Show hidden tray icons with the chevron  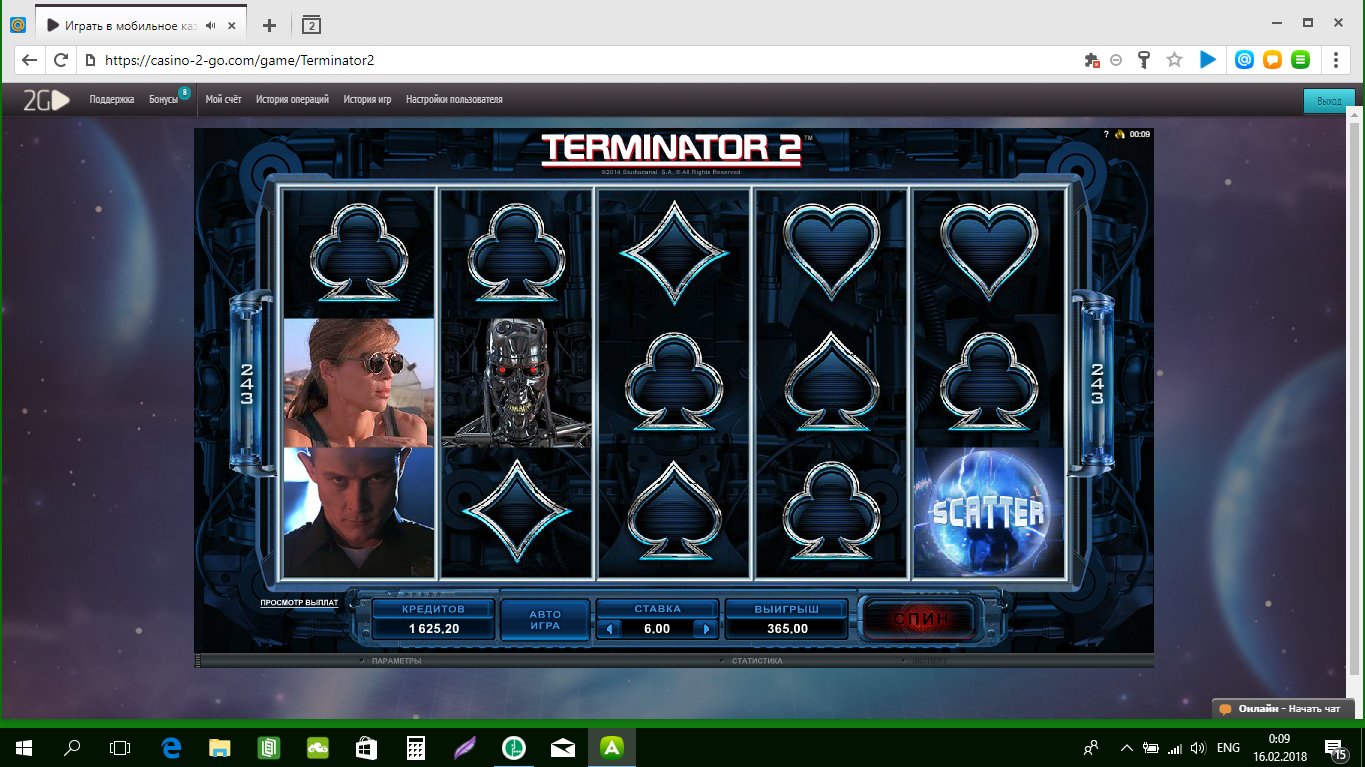(x=1127, y=747)
